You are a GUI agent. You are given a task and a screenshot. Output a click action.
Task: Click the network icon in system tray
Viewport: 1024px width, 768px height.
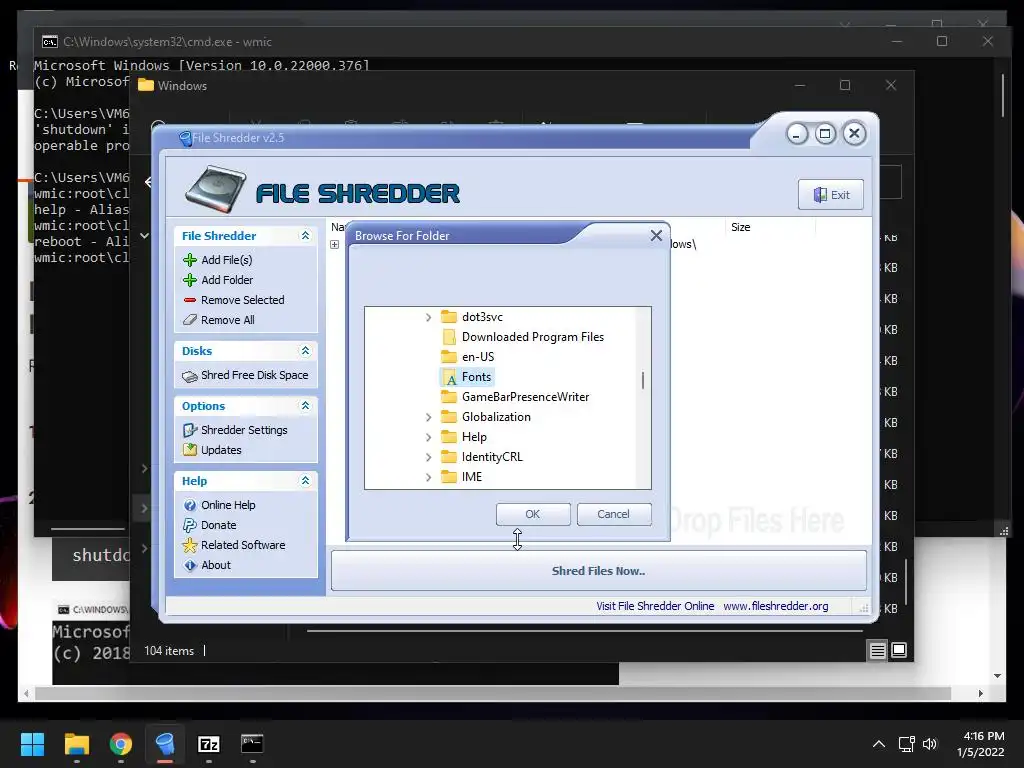point(906,744)
